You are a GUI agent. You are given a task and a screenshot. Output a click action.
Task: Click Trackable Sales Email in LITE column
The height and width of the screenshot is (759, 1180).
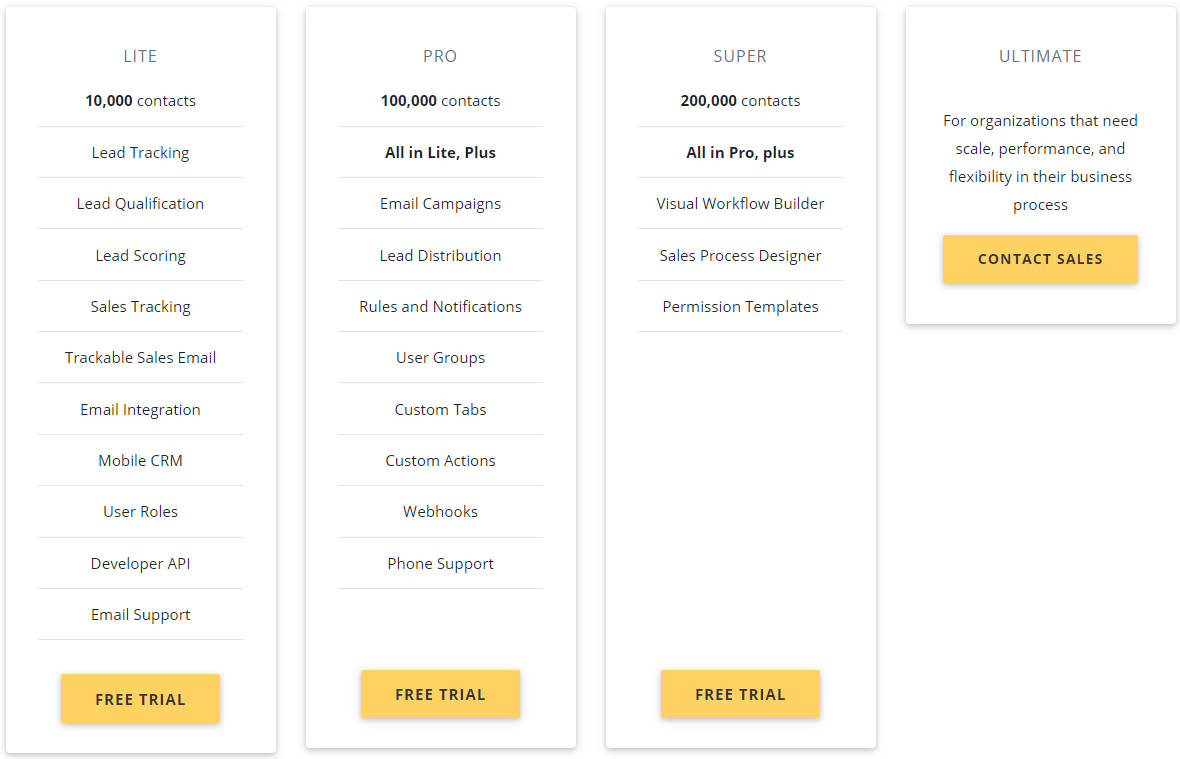tap(140, 357)
